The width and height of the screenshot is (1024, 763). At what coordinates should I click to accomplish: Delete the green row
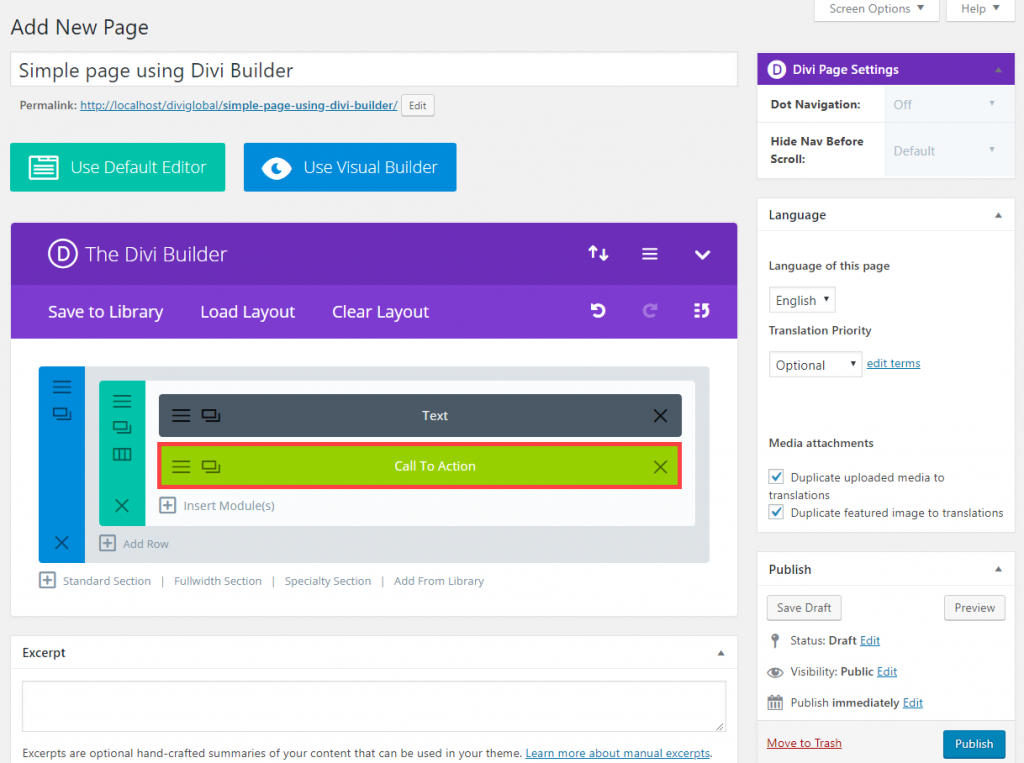[122, 506]
